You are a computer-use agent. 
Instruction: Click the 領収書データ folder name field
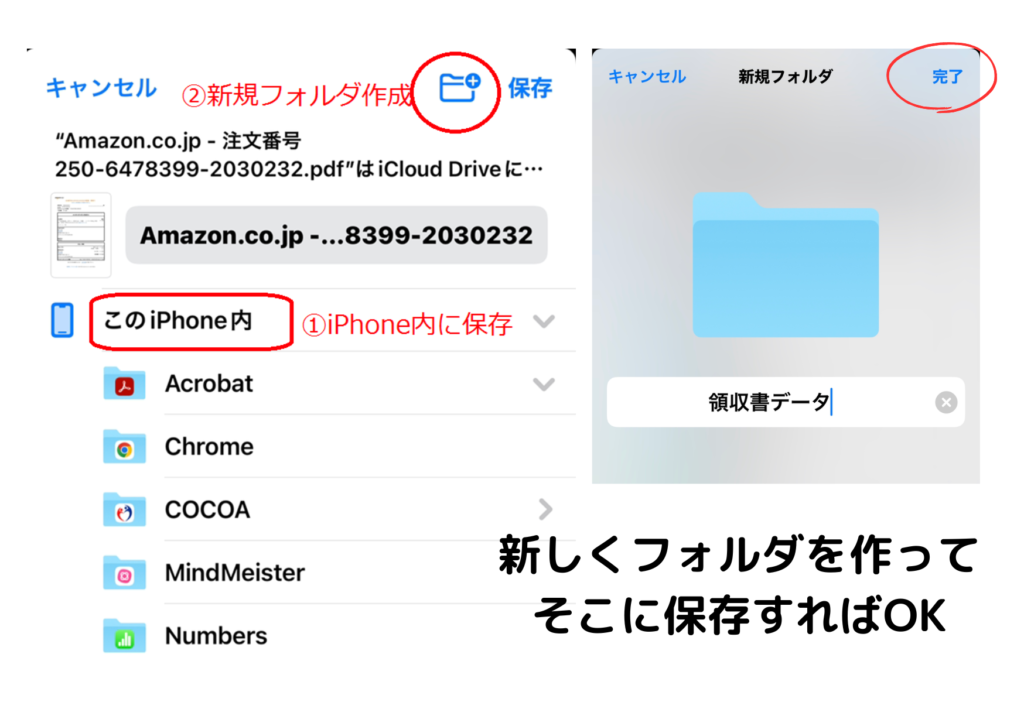pyautogui.click(x=786, y=402)
